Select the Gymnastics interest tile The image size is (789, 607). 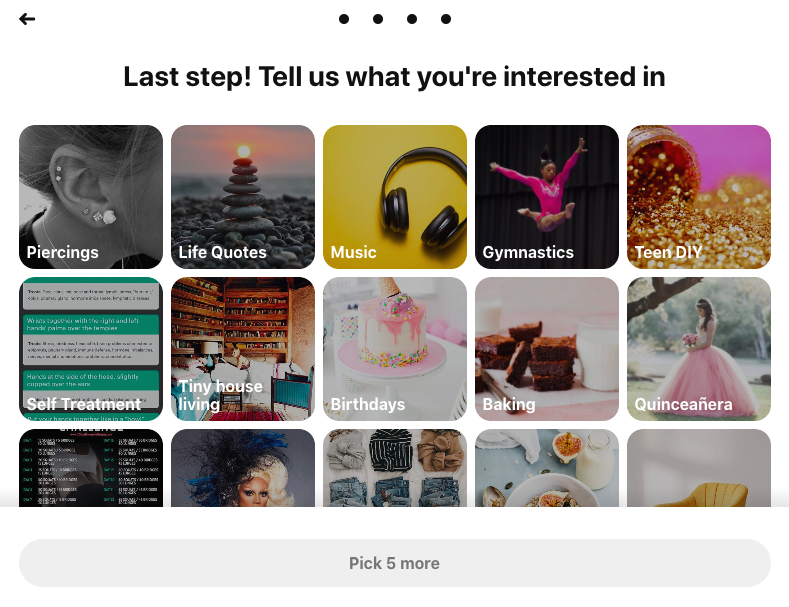coord(547,197)
